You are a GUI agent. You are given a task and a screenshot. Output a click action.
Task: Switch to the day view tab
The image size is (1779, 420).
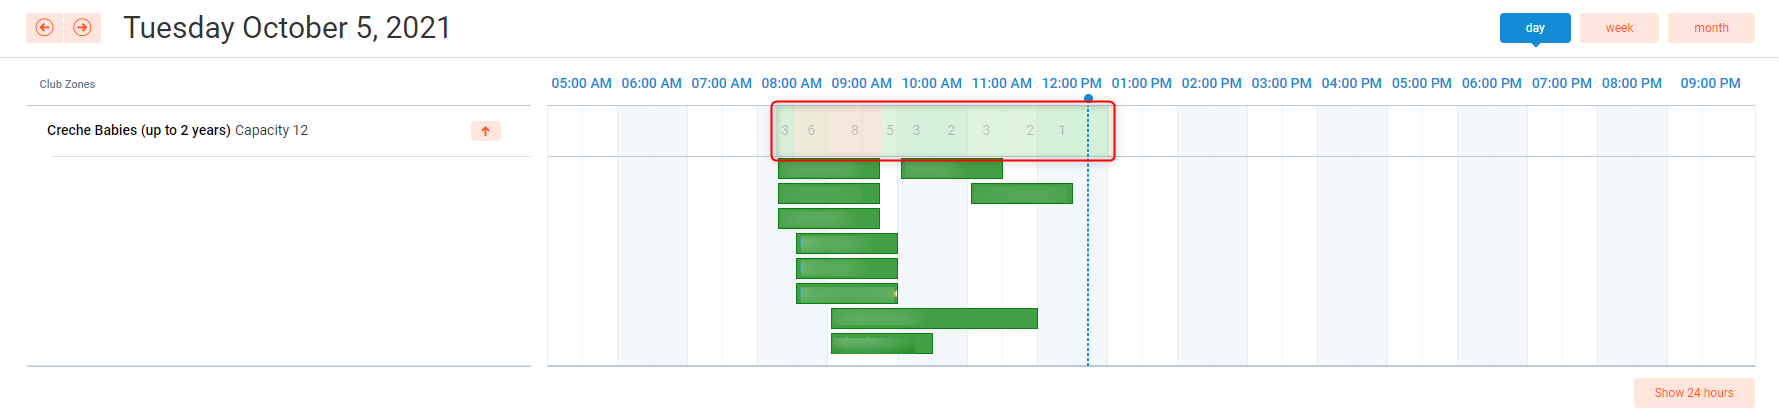1534,28
